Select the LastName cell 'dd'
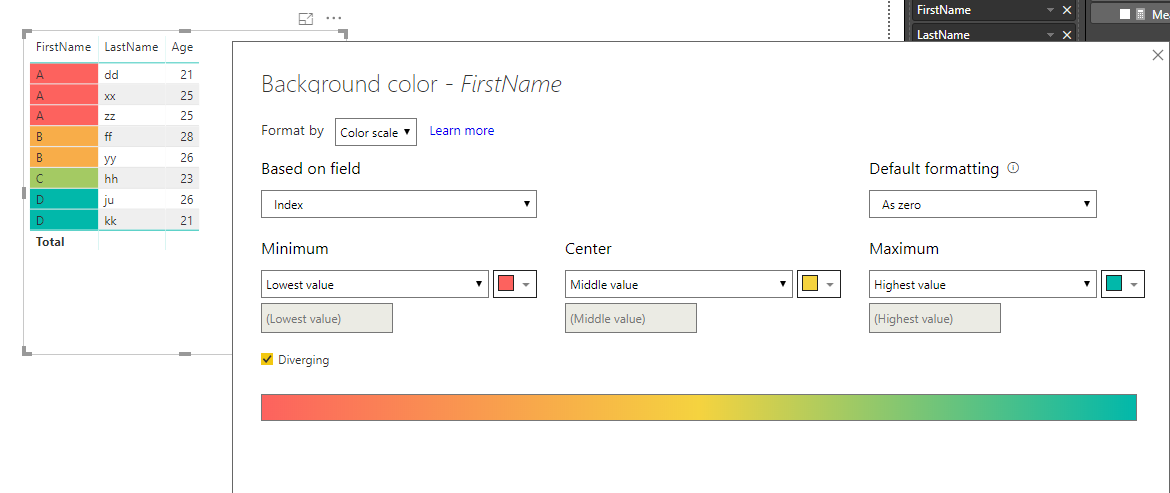Viewport: 1170px width, 493px height. click(x=131, y=75)
